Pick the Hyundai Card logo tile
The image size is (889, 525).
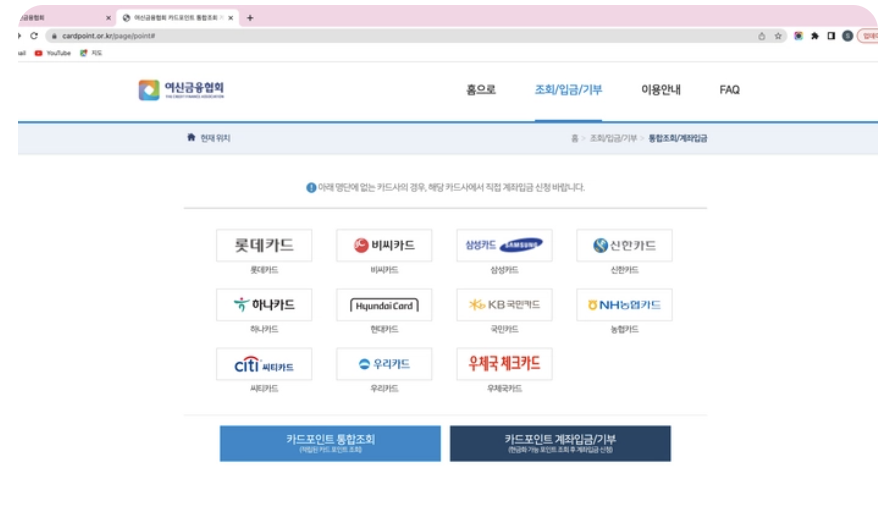(x=384, y=304)
